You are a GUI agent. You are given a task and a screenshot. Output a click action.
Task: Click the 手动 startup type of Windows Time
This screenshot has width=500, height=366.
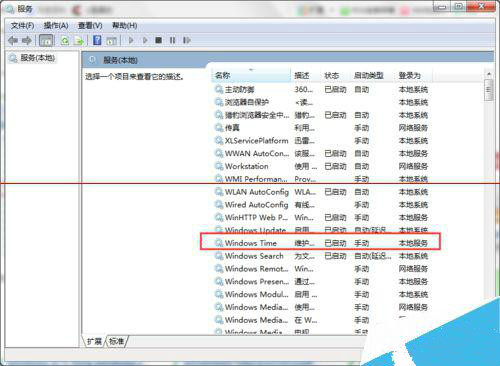coord(361,243)
